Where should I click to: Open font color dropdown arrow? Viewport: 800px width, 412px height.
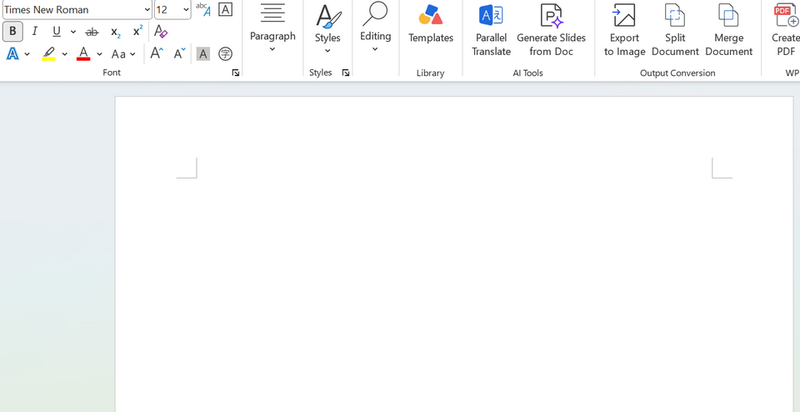tap(99, 54)
